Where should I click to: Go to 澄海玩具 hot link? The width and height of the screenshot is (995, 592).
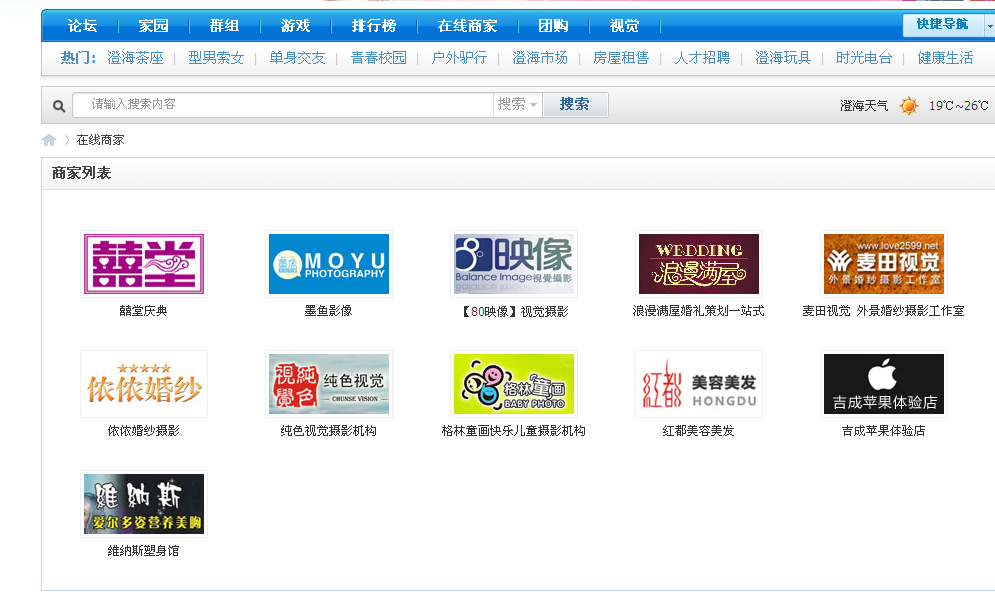pyautogui.click(x=783, y=58)
